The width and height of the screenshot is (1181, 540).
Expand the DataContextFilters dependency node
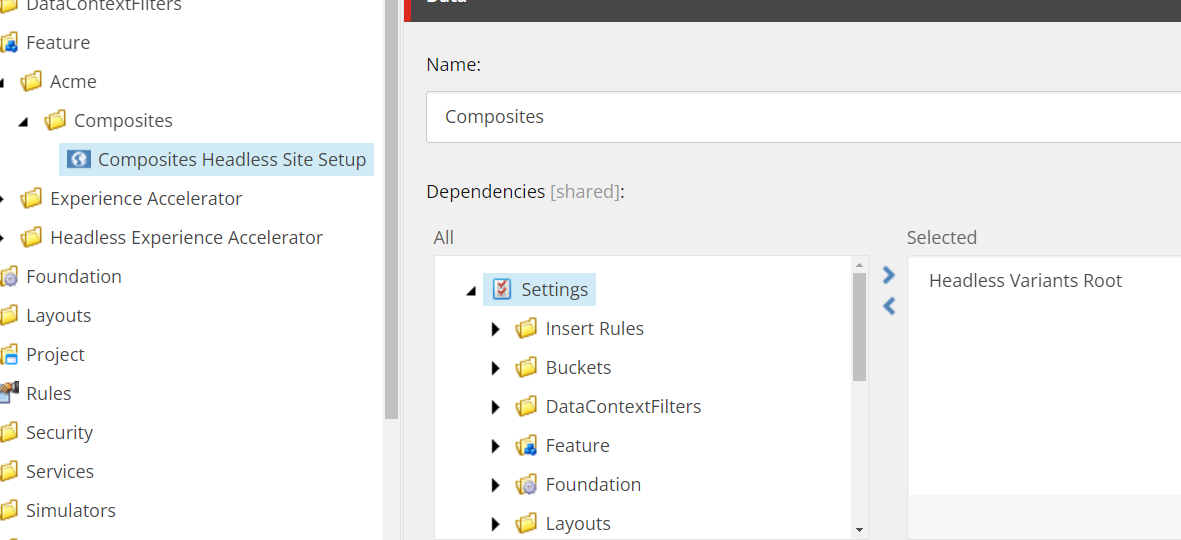tap(495, 407)
